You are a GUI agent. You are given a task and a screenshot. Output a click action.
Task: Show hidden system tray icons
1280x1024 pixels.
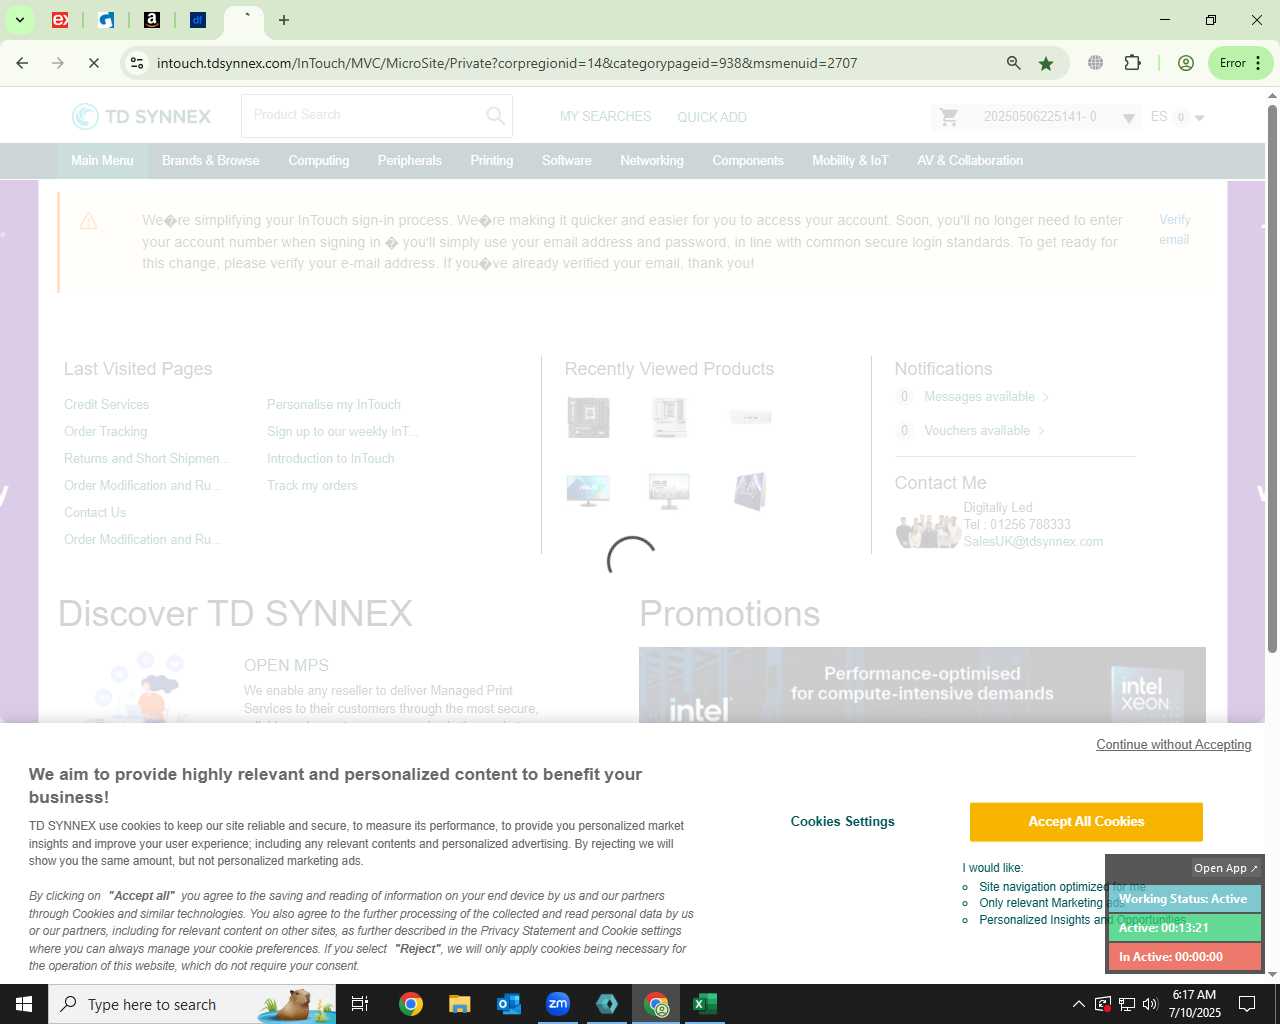tap(1078, 1004)
